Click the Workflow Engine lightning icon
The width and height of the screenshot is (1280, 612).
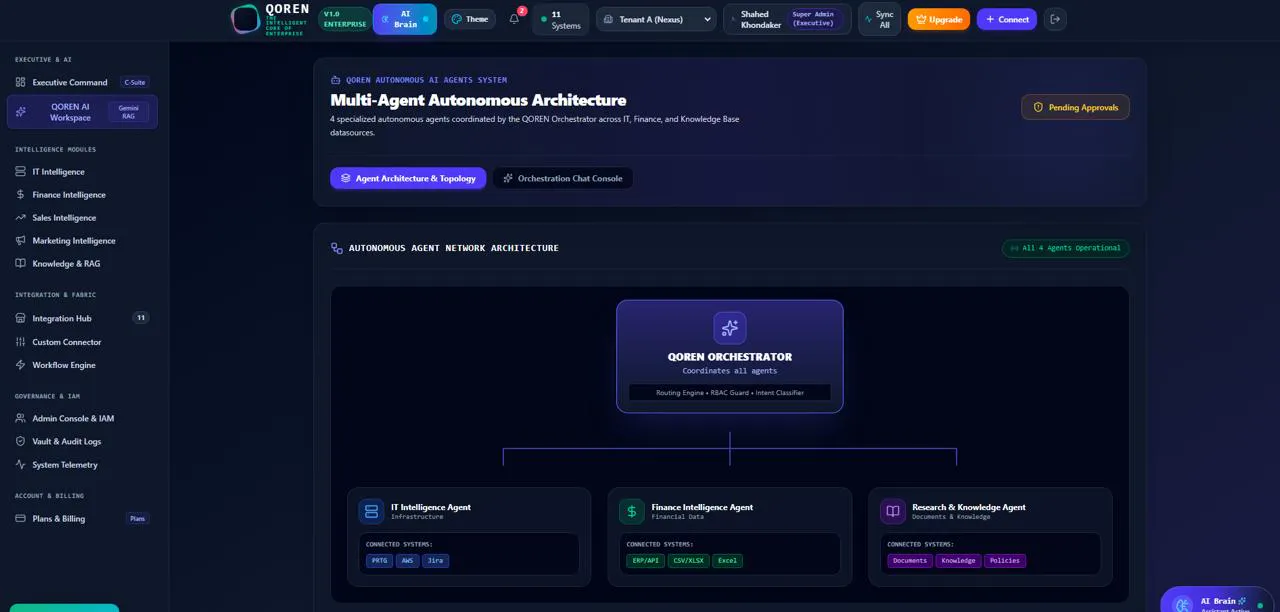21,365
